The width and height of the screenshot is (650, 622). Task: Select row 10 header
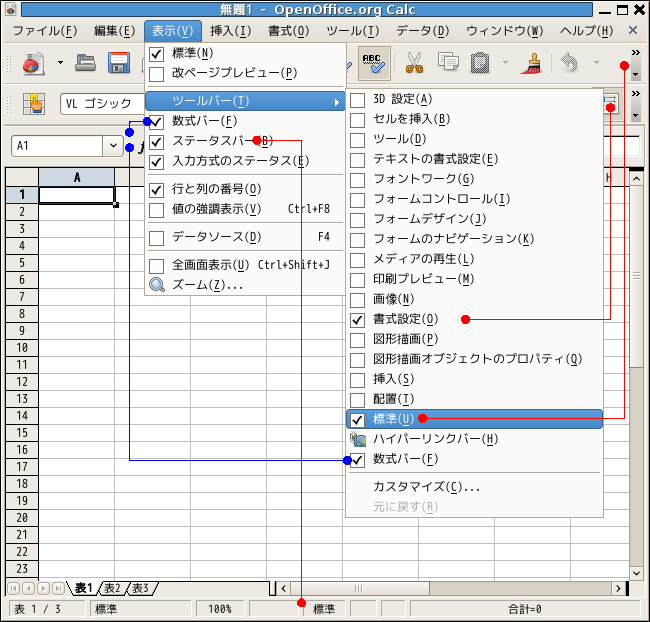[x=22, y=347]
